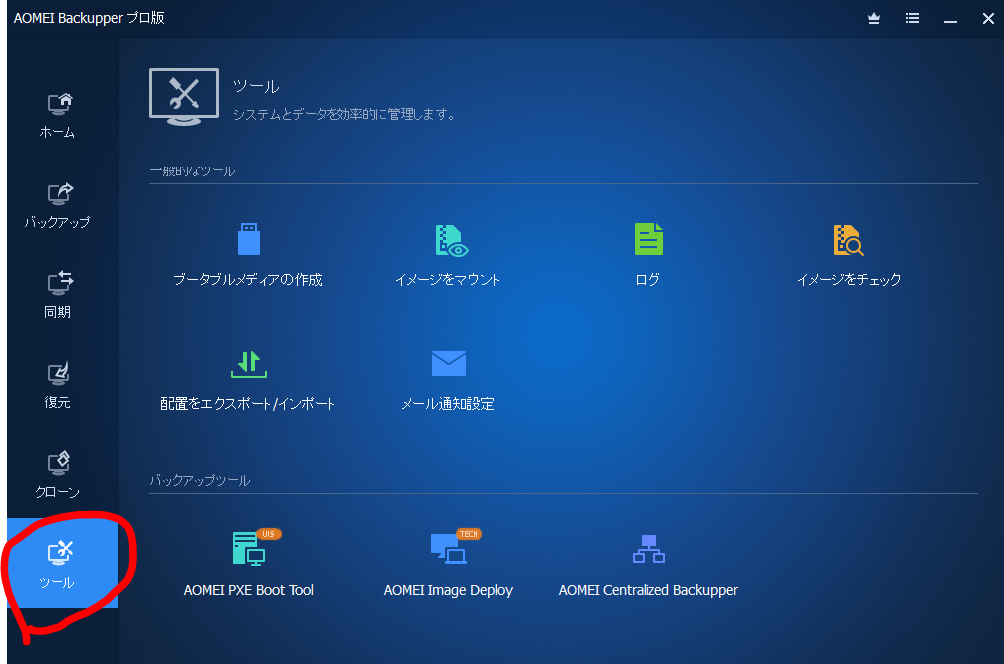
Task: Click the イメージをマウント label
Action: pos(448,279)
